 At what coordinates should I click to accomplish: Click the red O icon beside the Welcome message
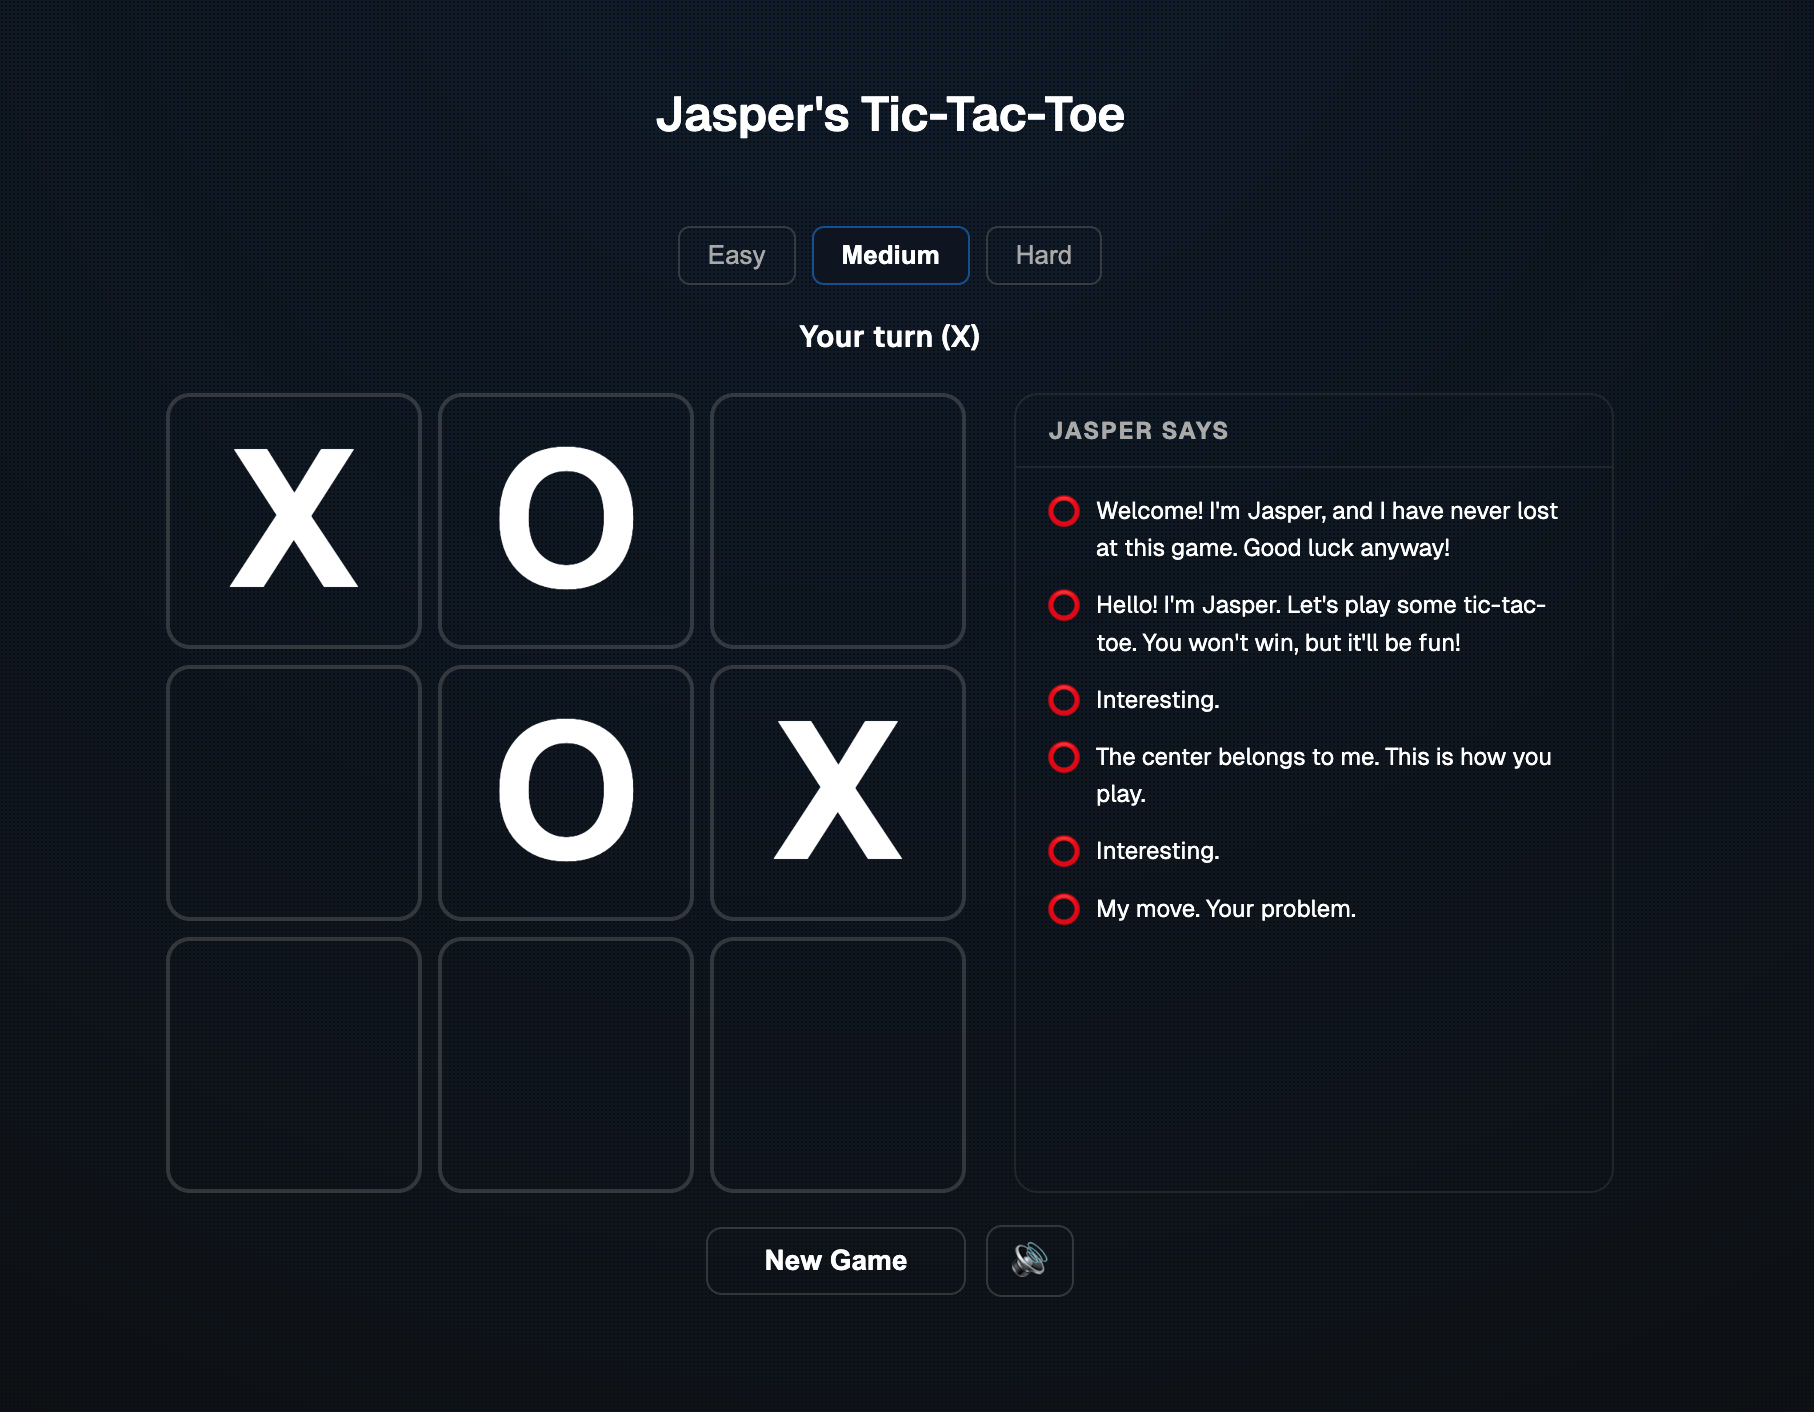pos(1064,511)
